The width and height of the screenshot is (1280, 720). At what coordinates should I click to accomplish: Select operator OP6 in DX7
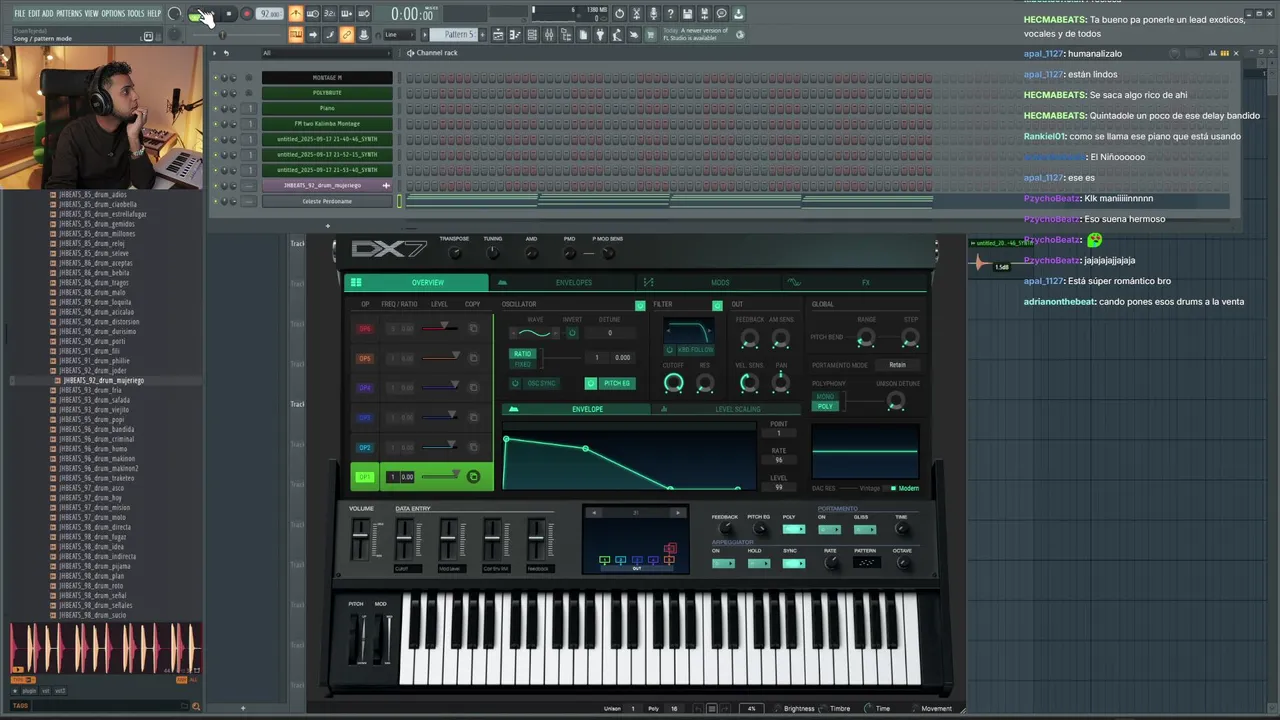(364, 328)
